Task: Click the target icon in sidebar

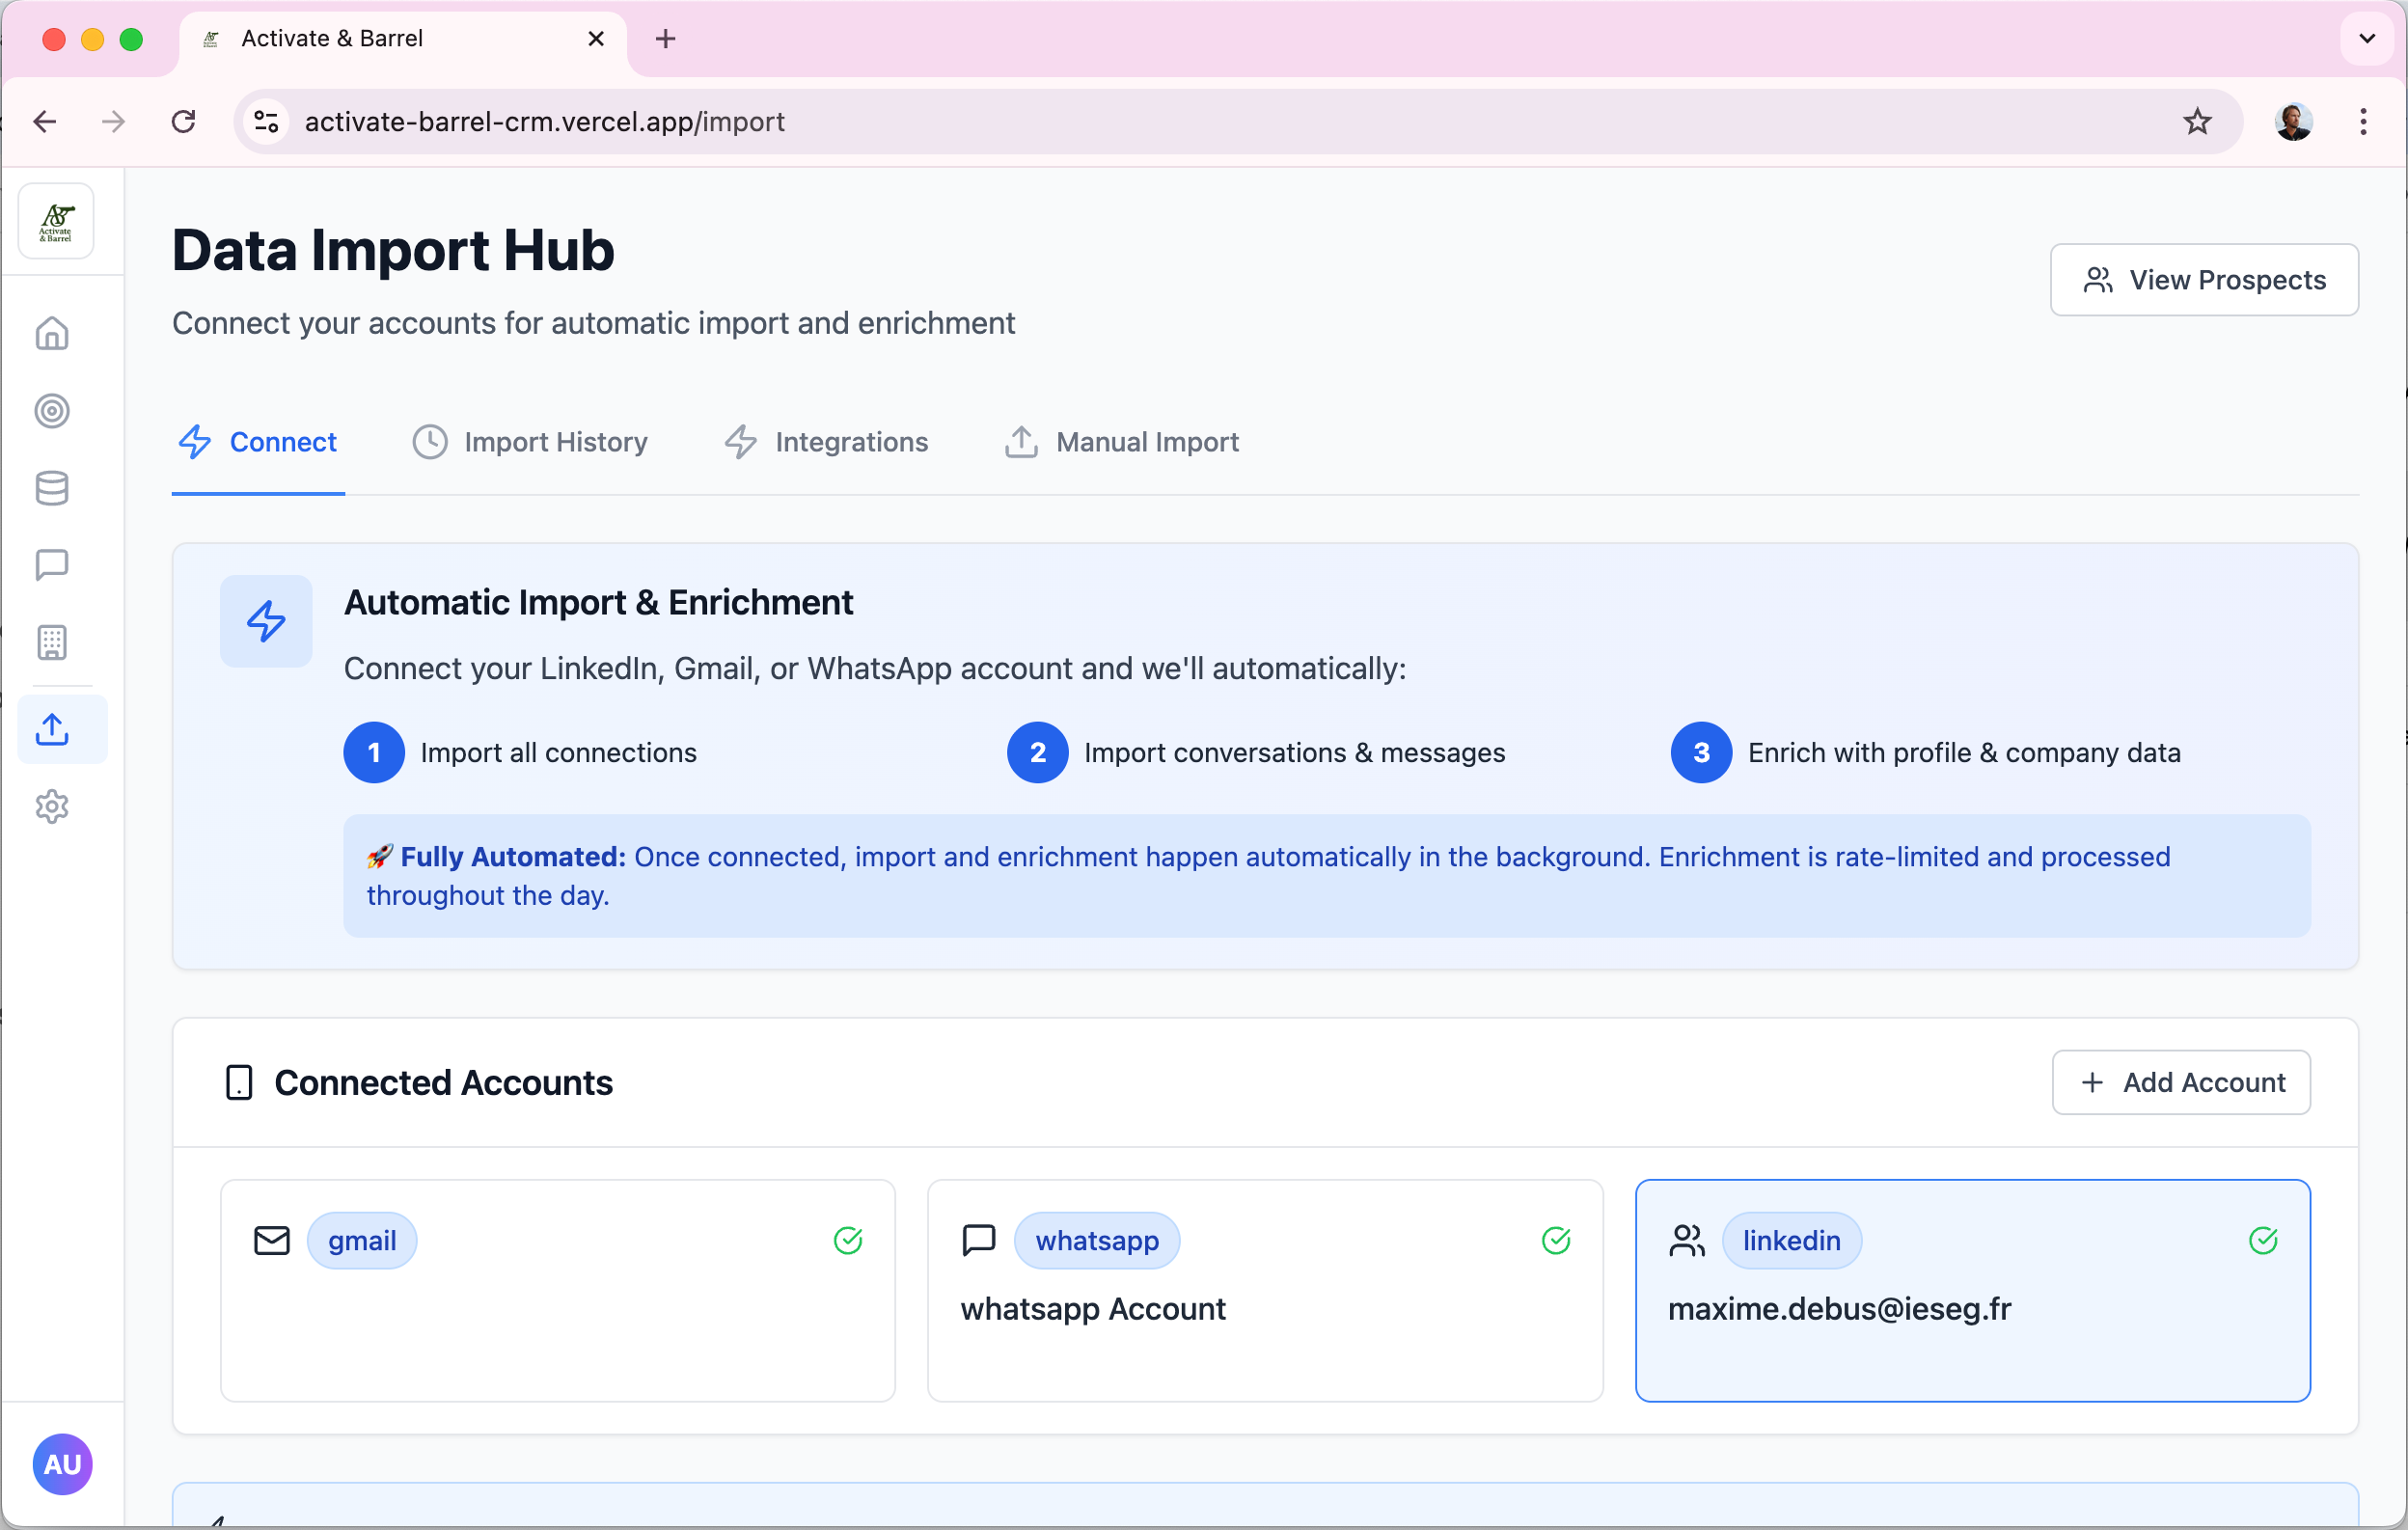Action: point(52,411)
